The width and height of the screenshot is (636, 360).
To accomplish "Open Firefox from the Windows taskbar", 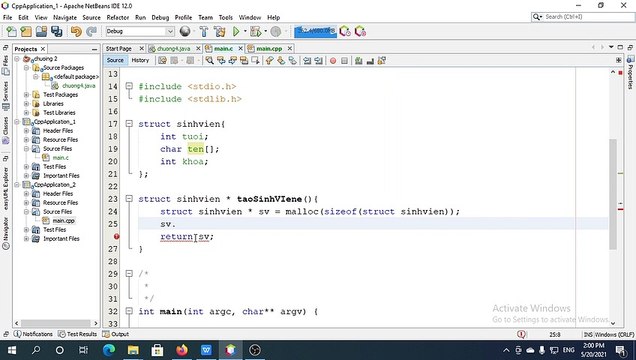I will [x=181, y=350].
